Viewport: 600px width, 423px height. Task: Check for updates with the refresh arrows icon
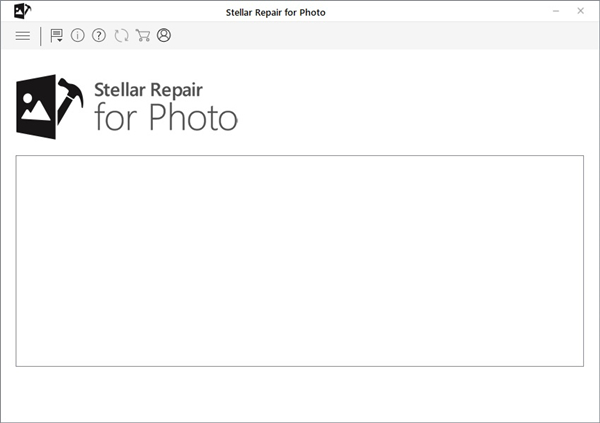click(121, 36)
